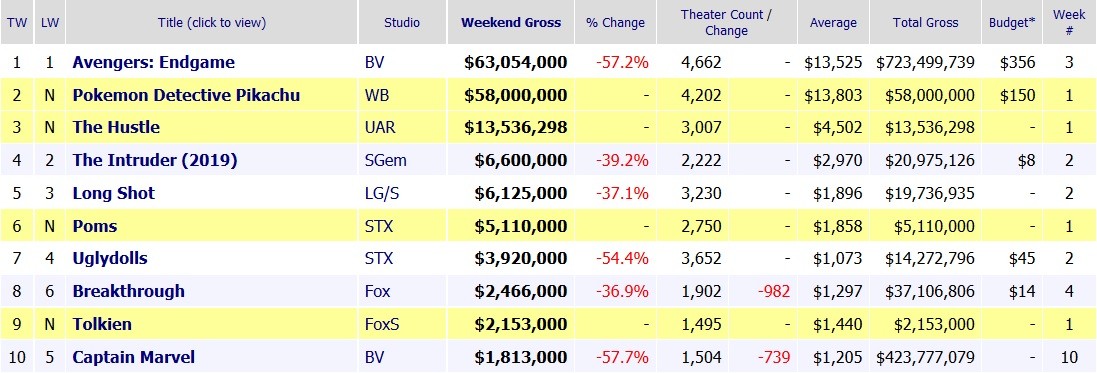View Captain Marvel details page

click(x=134, y=357)
